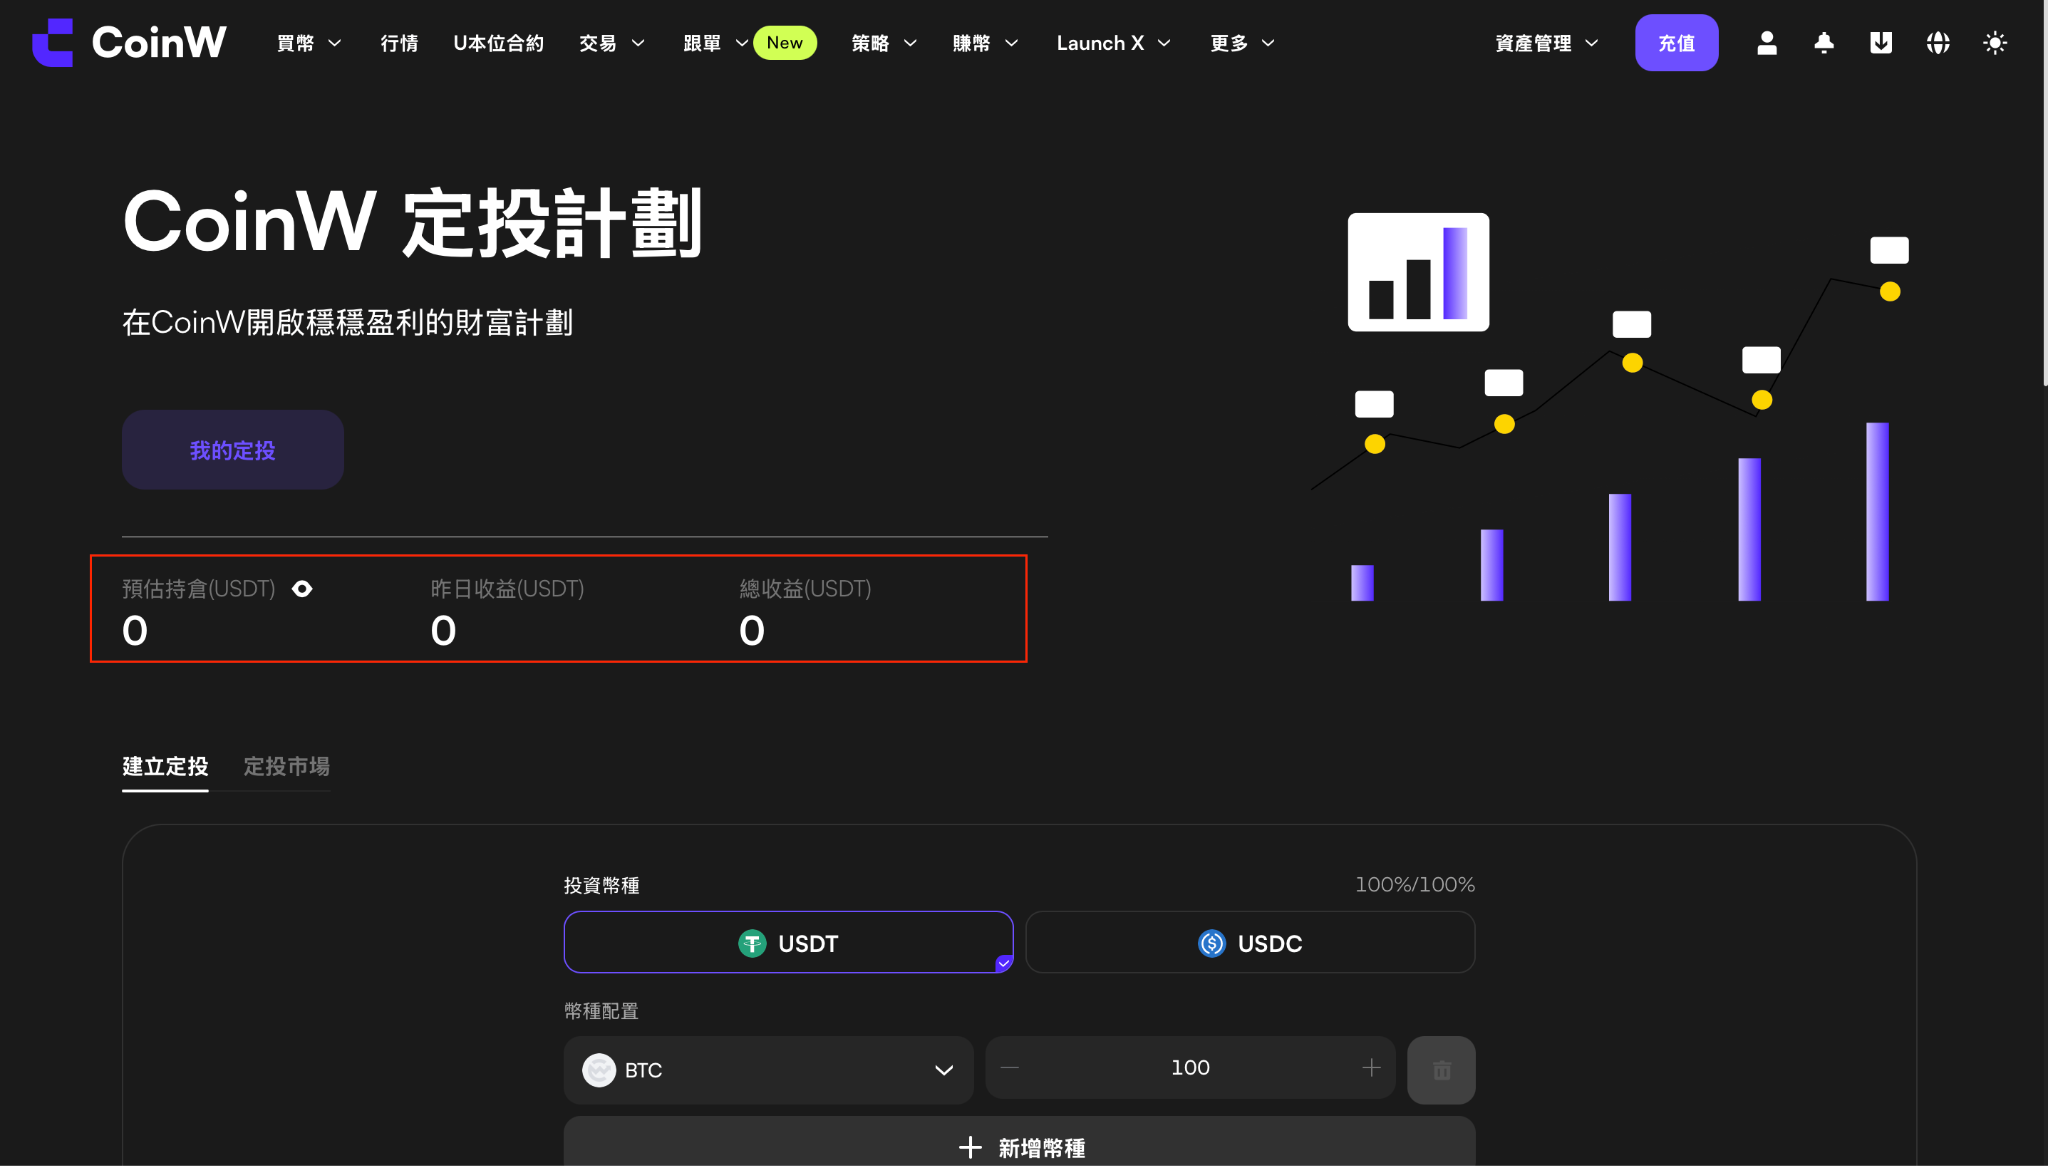Viewport: 2048px width, 1166px height.
Task: Click the 幣種配置 label
Action: click(601, 1011)
